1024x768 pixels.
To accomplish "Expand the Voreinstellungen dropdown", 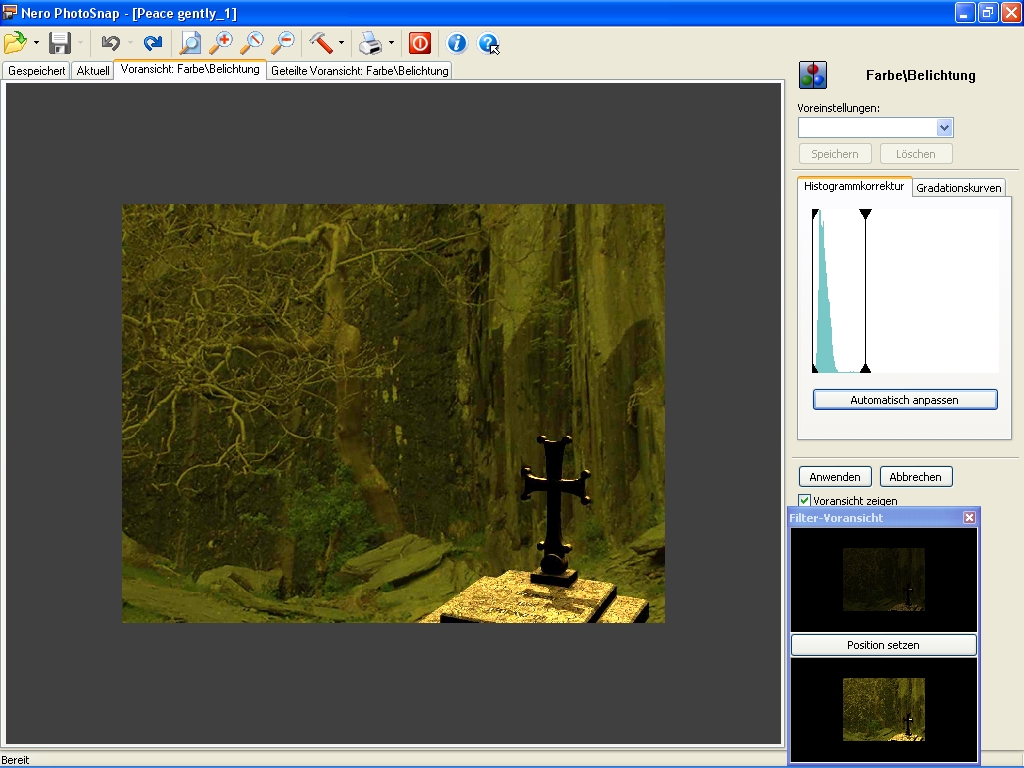I will (x=944, y=128).
